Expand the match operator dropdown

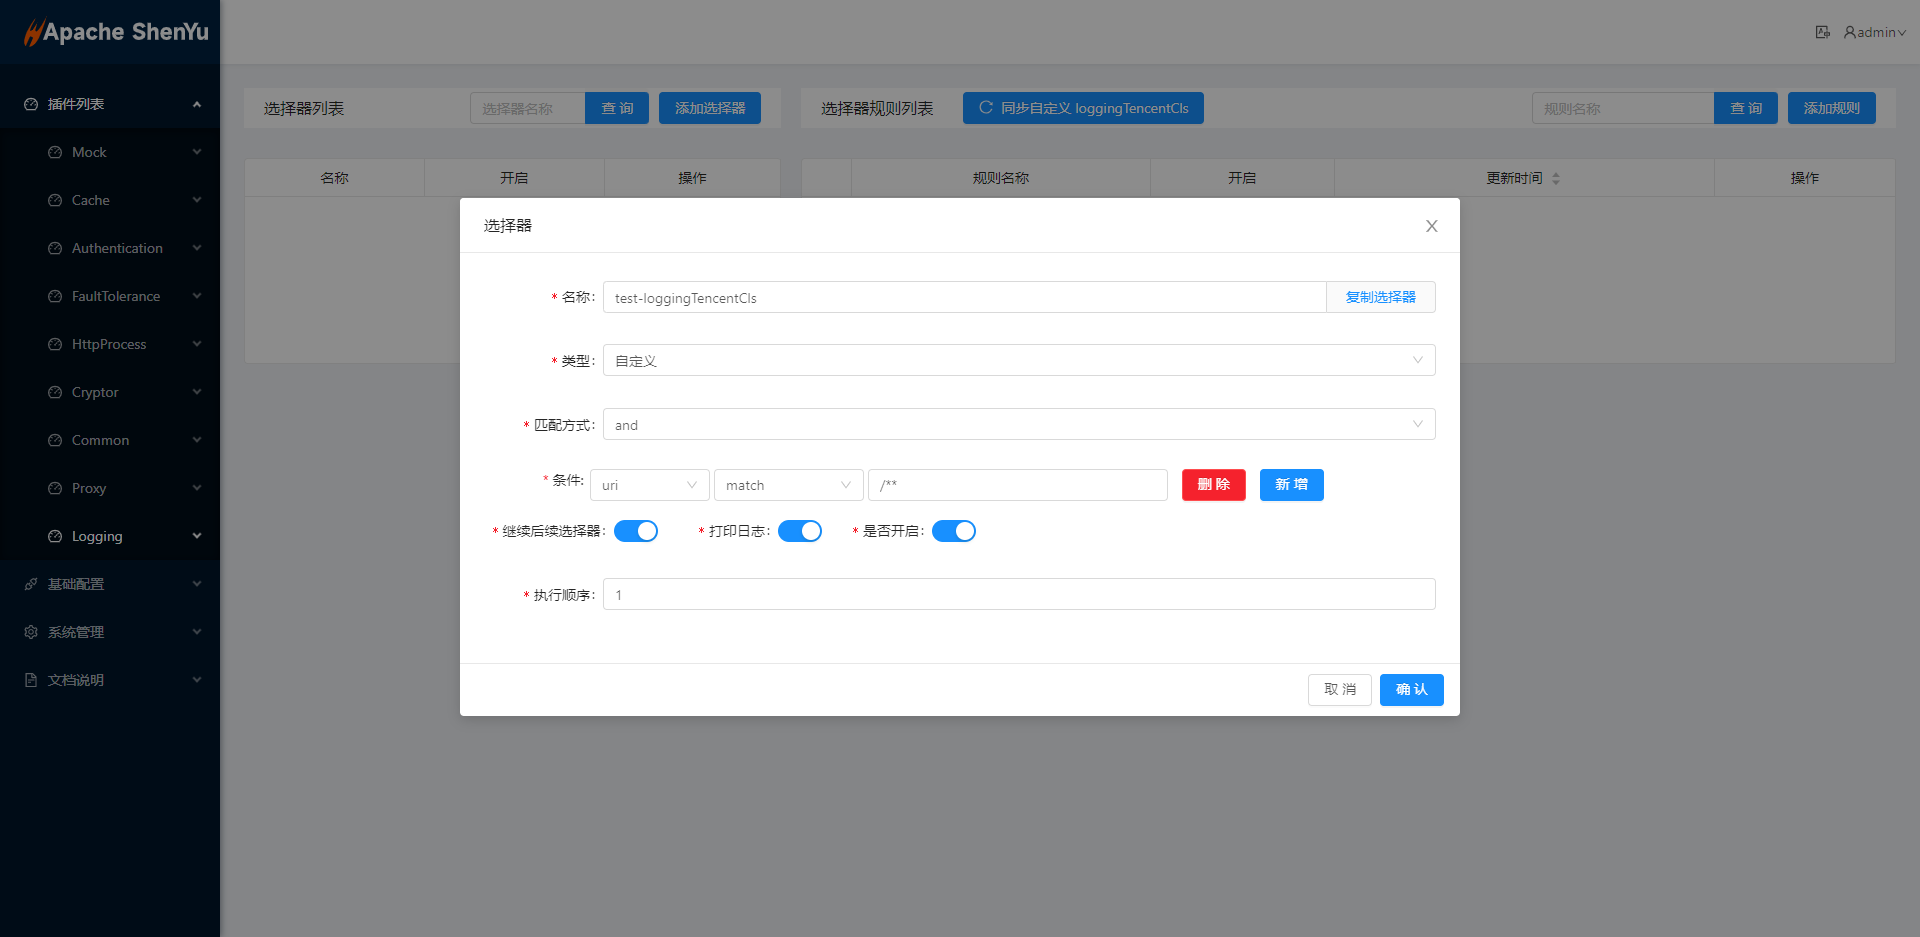click(788, 485)
